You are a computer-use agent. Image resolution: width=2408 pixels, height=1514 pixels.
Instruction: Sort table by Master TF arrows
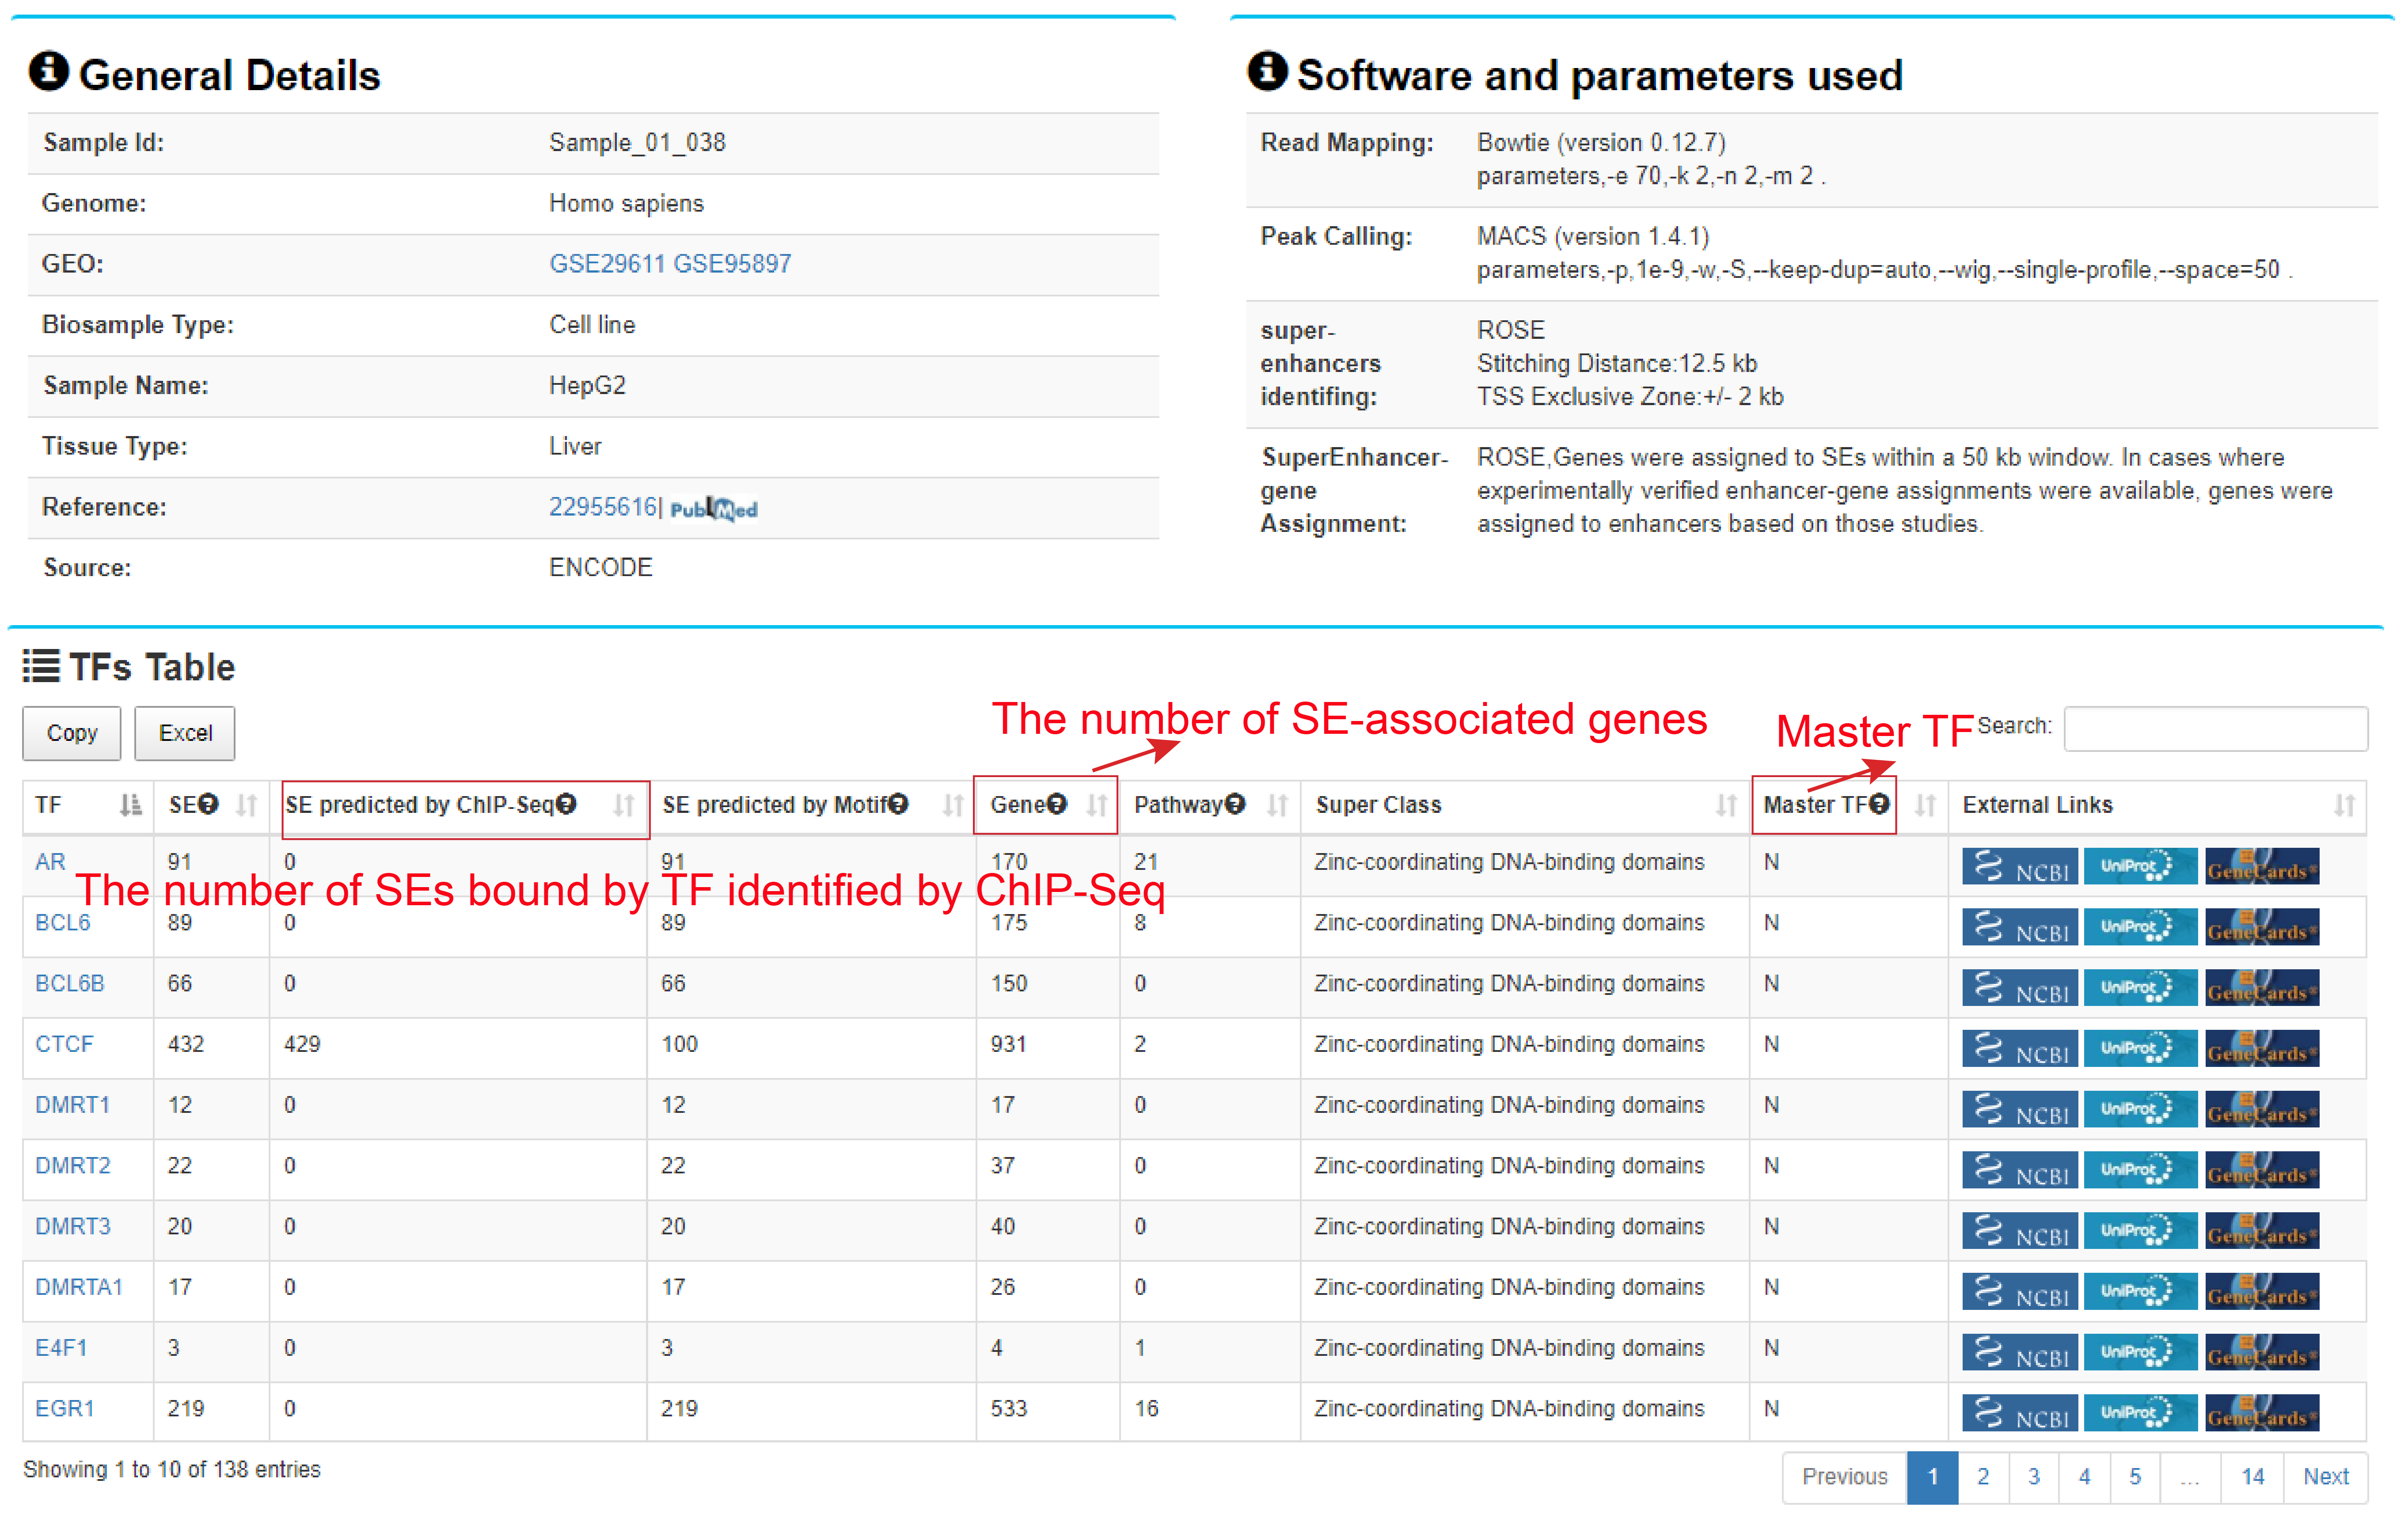tap(1925, 805)
